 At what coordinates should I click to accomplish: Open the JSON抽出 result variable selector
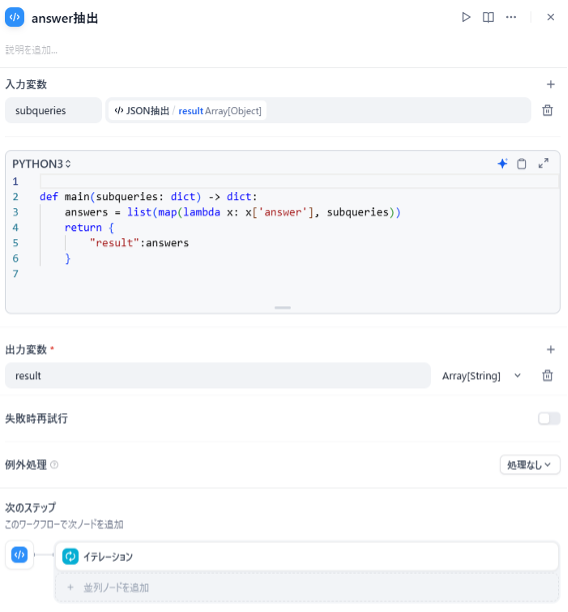coord(318,110)
